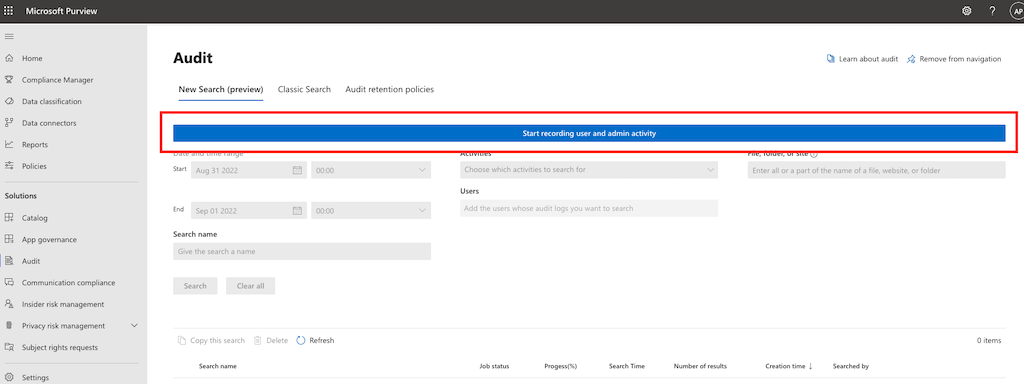Click Remove from navigation
Screen dimensions: 1024x384
point(960,59)
